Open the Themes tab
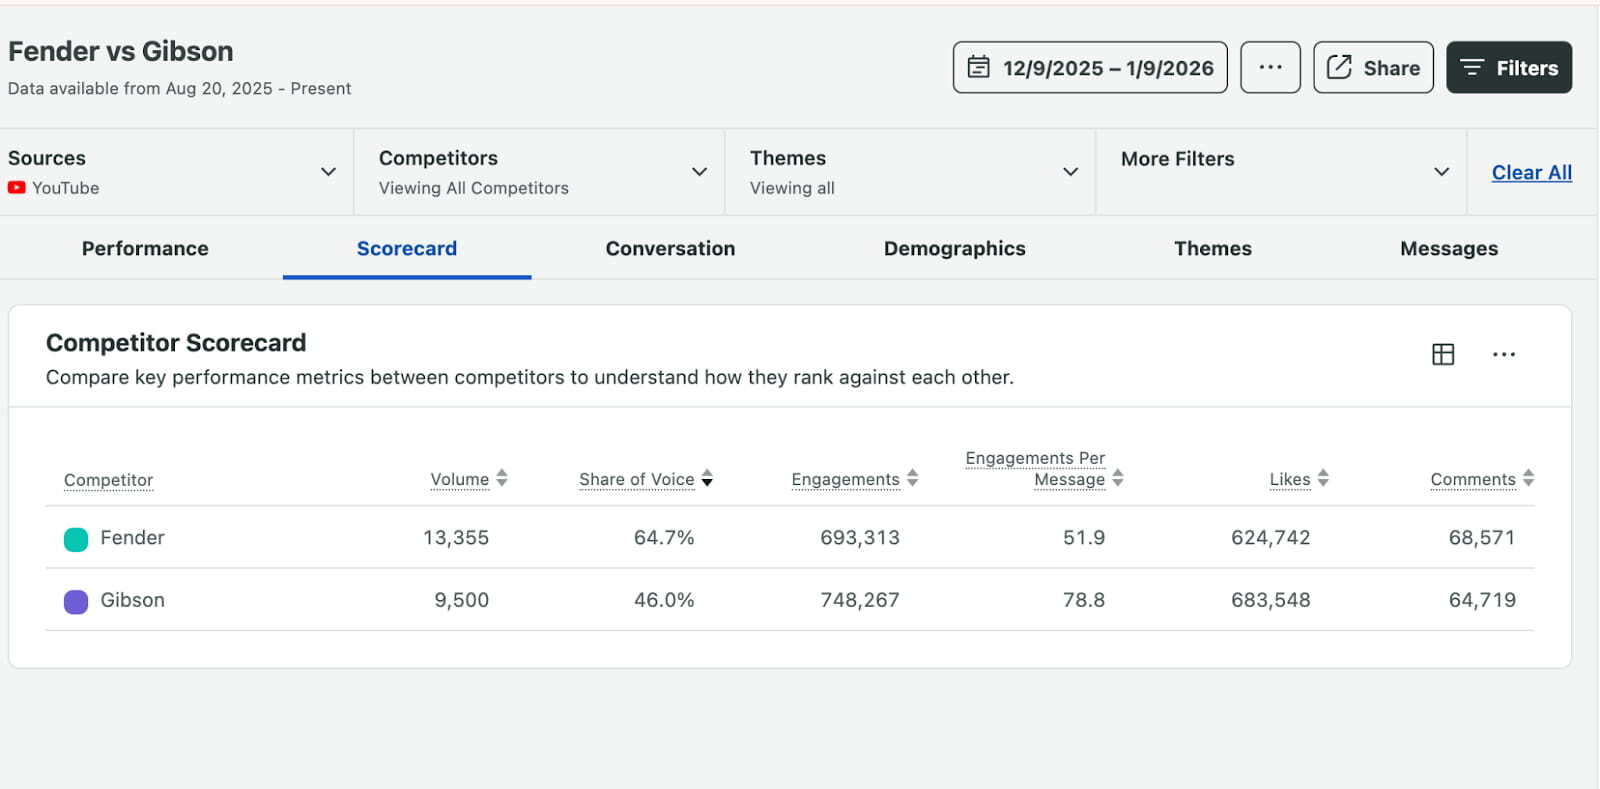This screenshot has height=789, width=1600. [x=1212, y=248]
